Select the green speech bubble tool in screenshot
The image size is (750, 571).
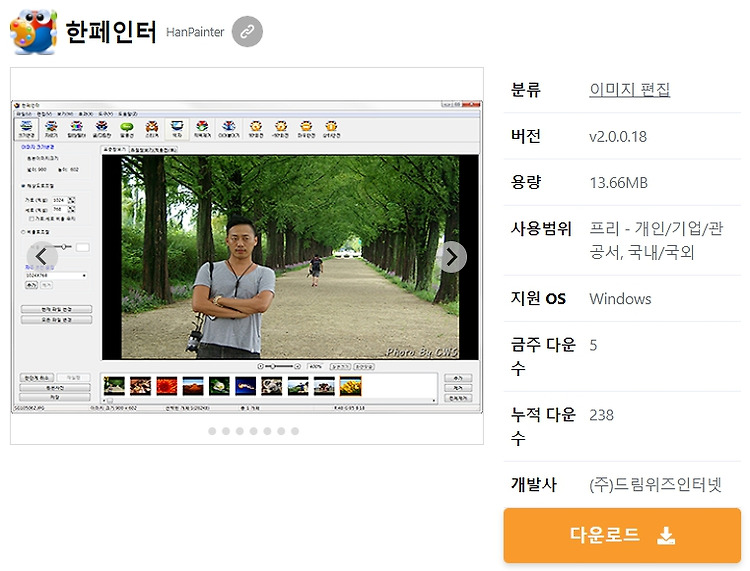point(126,129)
